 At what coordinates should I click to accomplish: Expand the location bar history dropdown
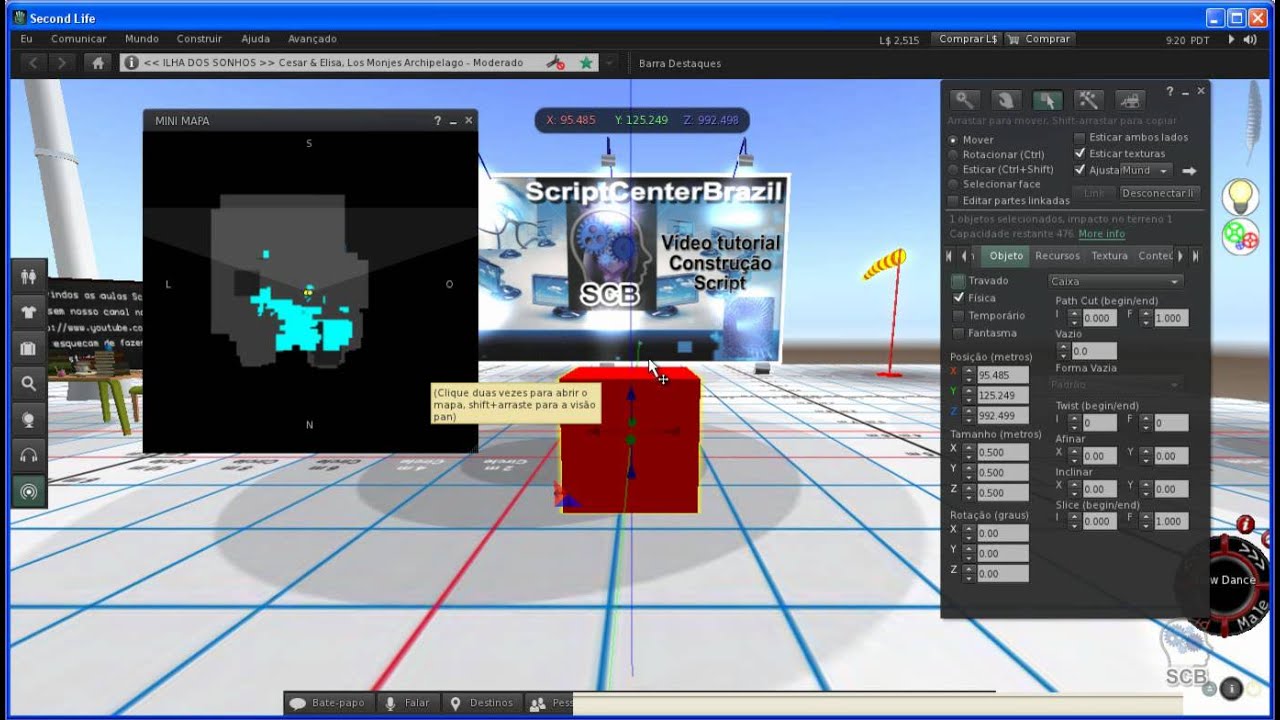[x=609, y=63]
